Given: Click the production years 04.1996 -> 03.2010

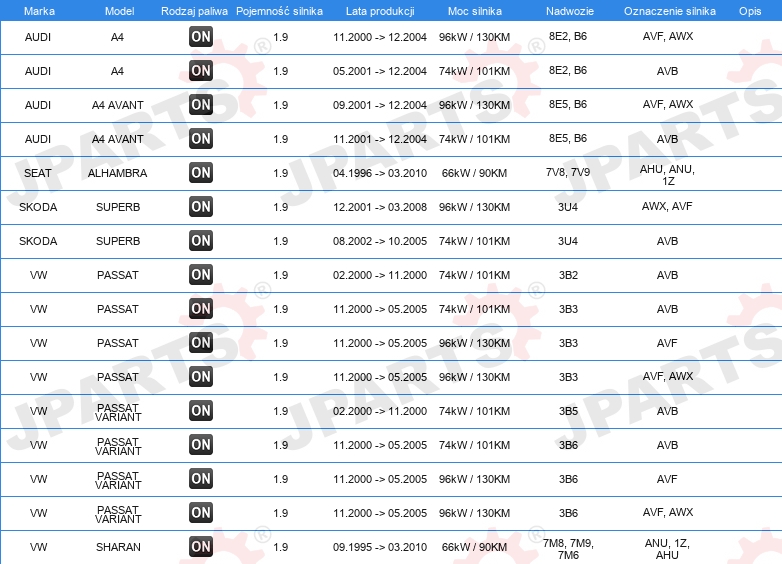Looking at the screenshot, I should tap(380, 173).
